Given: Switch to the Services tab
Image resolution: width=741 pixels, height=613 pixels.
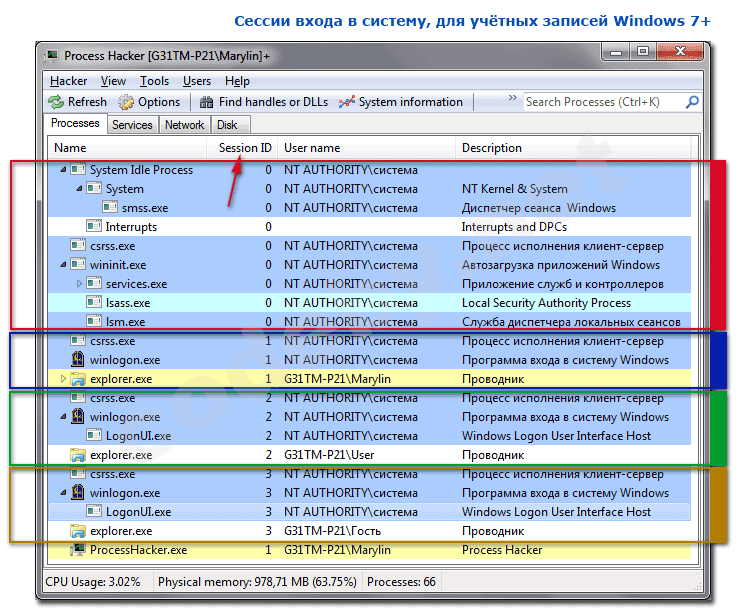Looking at the screenshot, I should pos(132,125).
